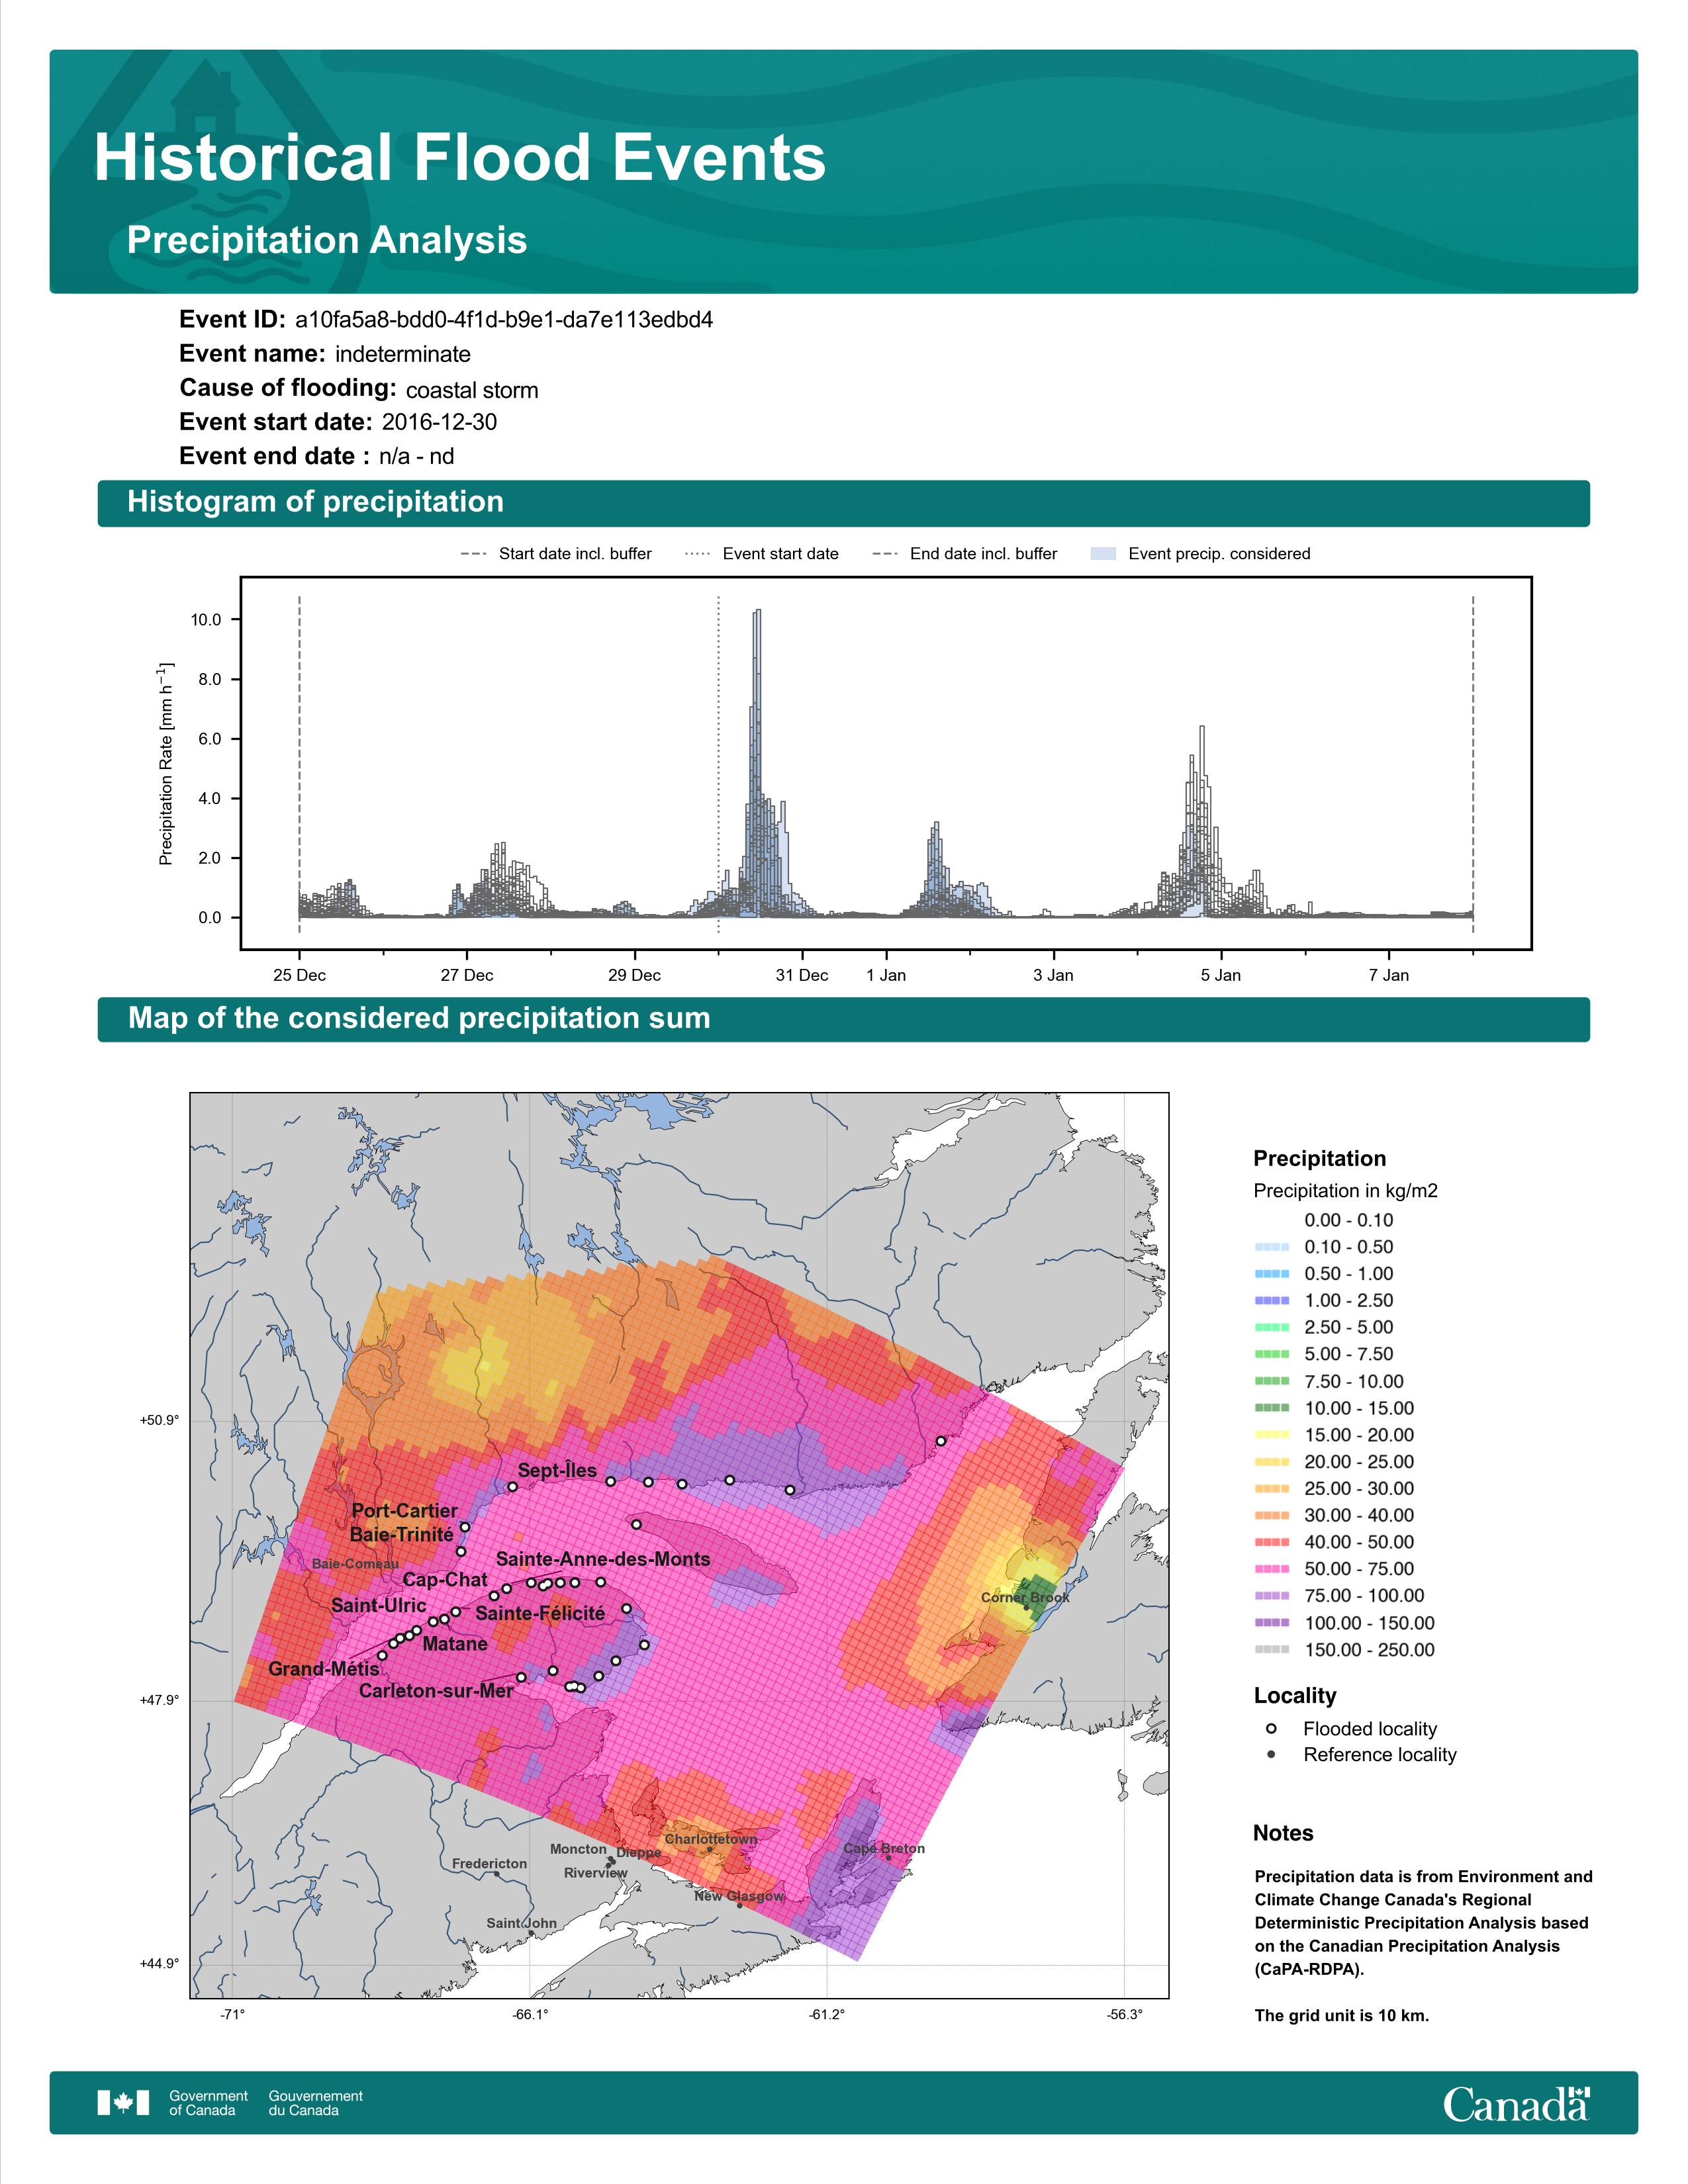The height and width of the screenshot is (2184, 1688).
Task: Click the Saint John reference locality label
Action: click(x=521, y=1923)
